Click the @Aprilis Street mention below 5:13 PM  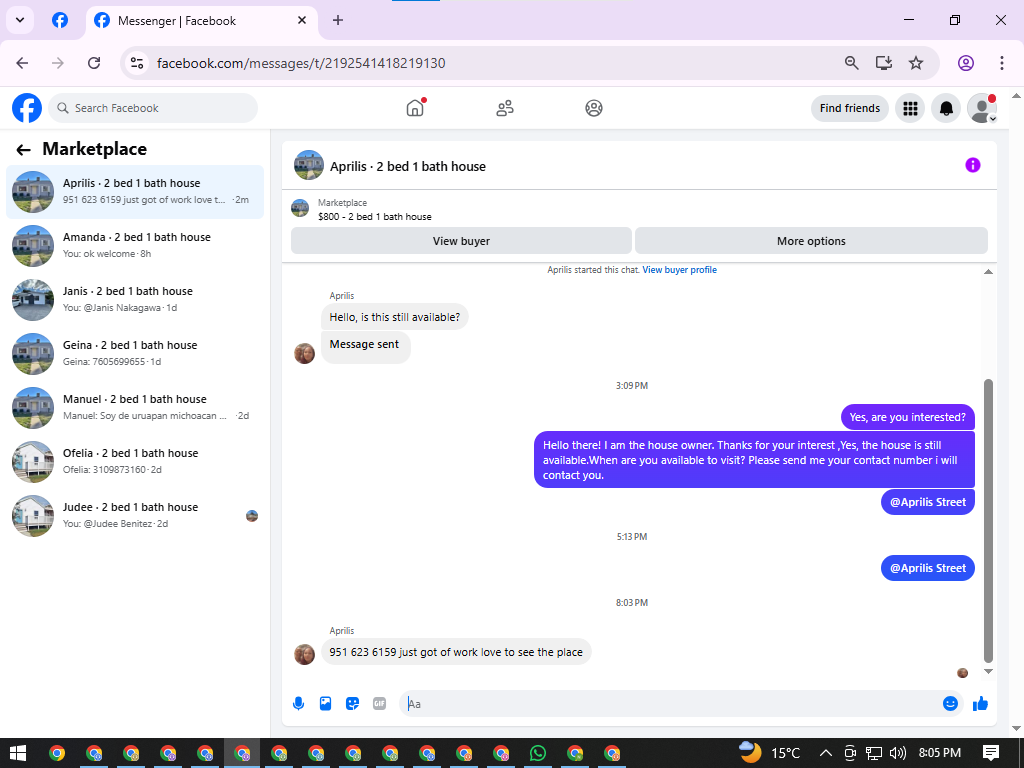927,568
